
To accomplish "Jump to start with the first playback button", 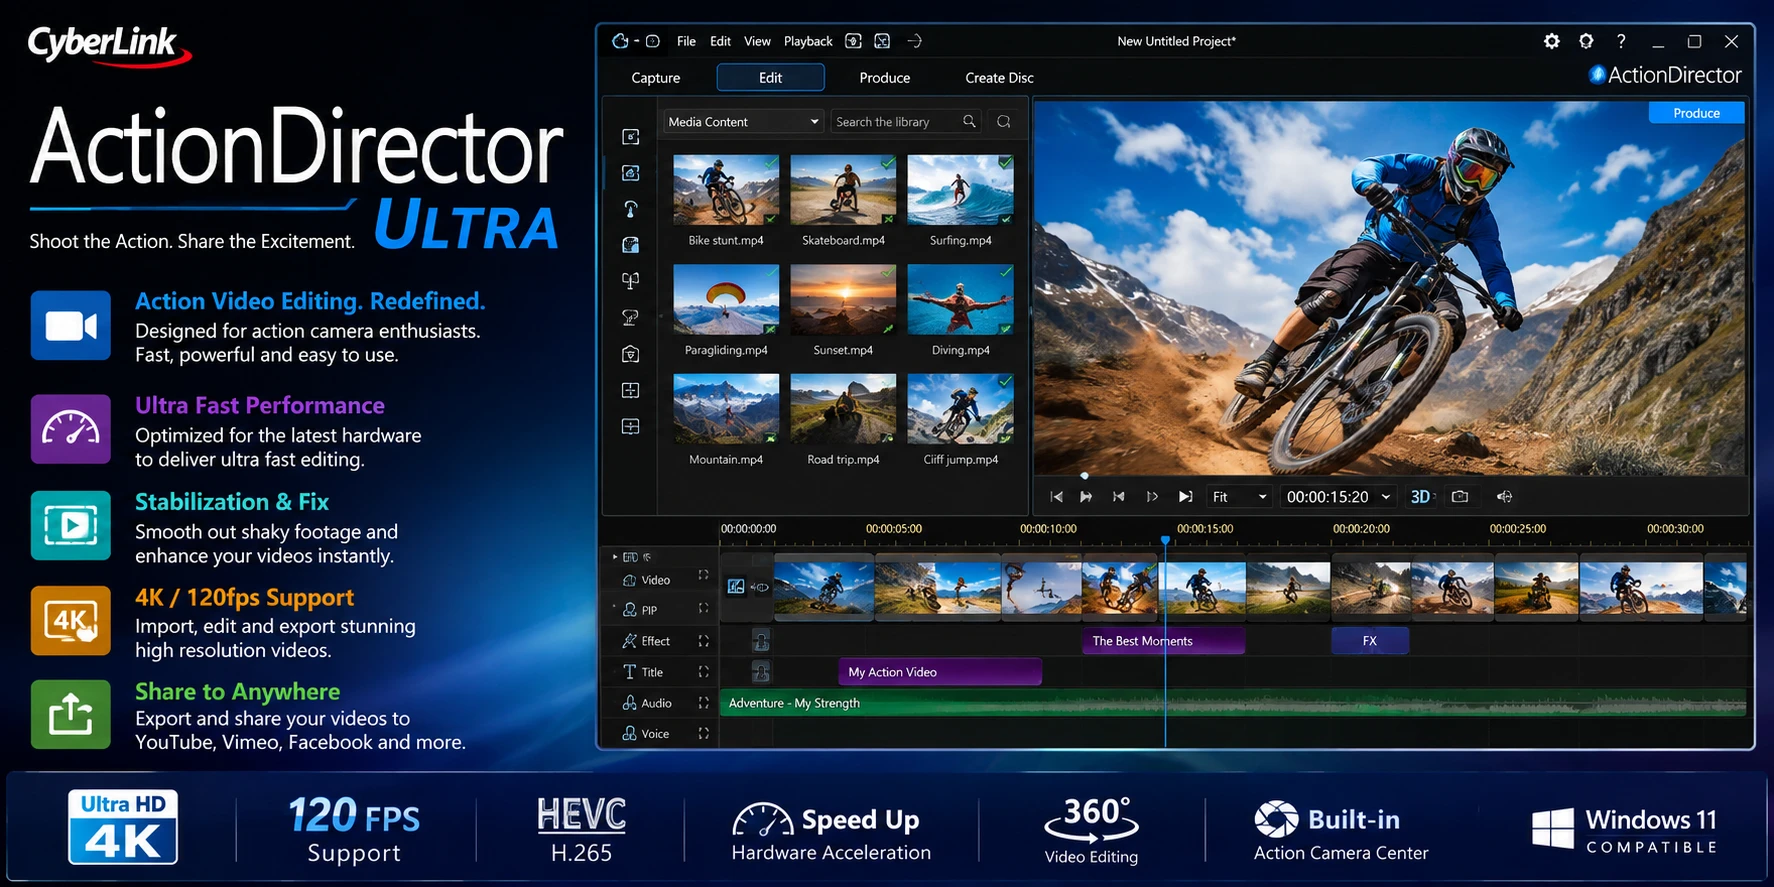I will tap(1056, 496).
